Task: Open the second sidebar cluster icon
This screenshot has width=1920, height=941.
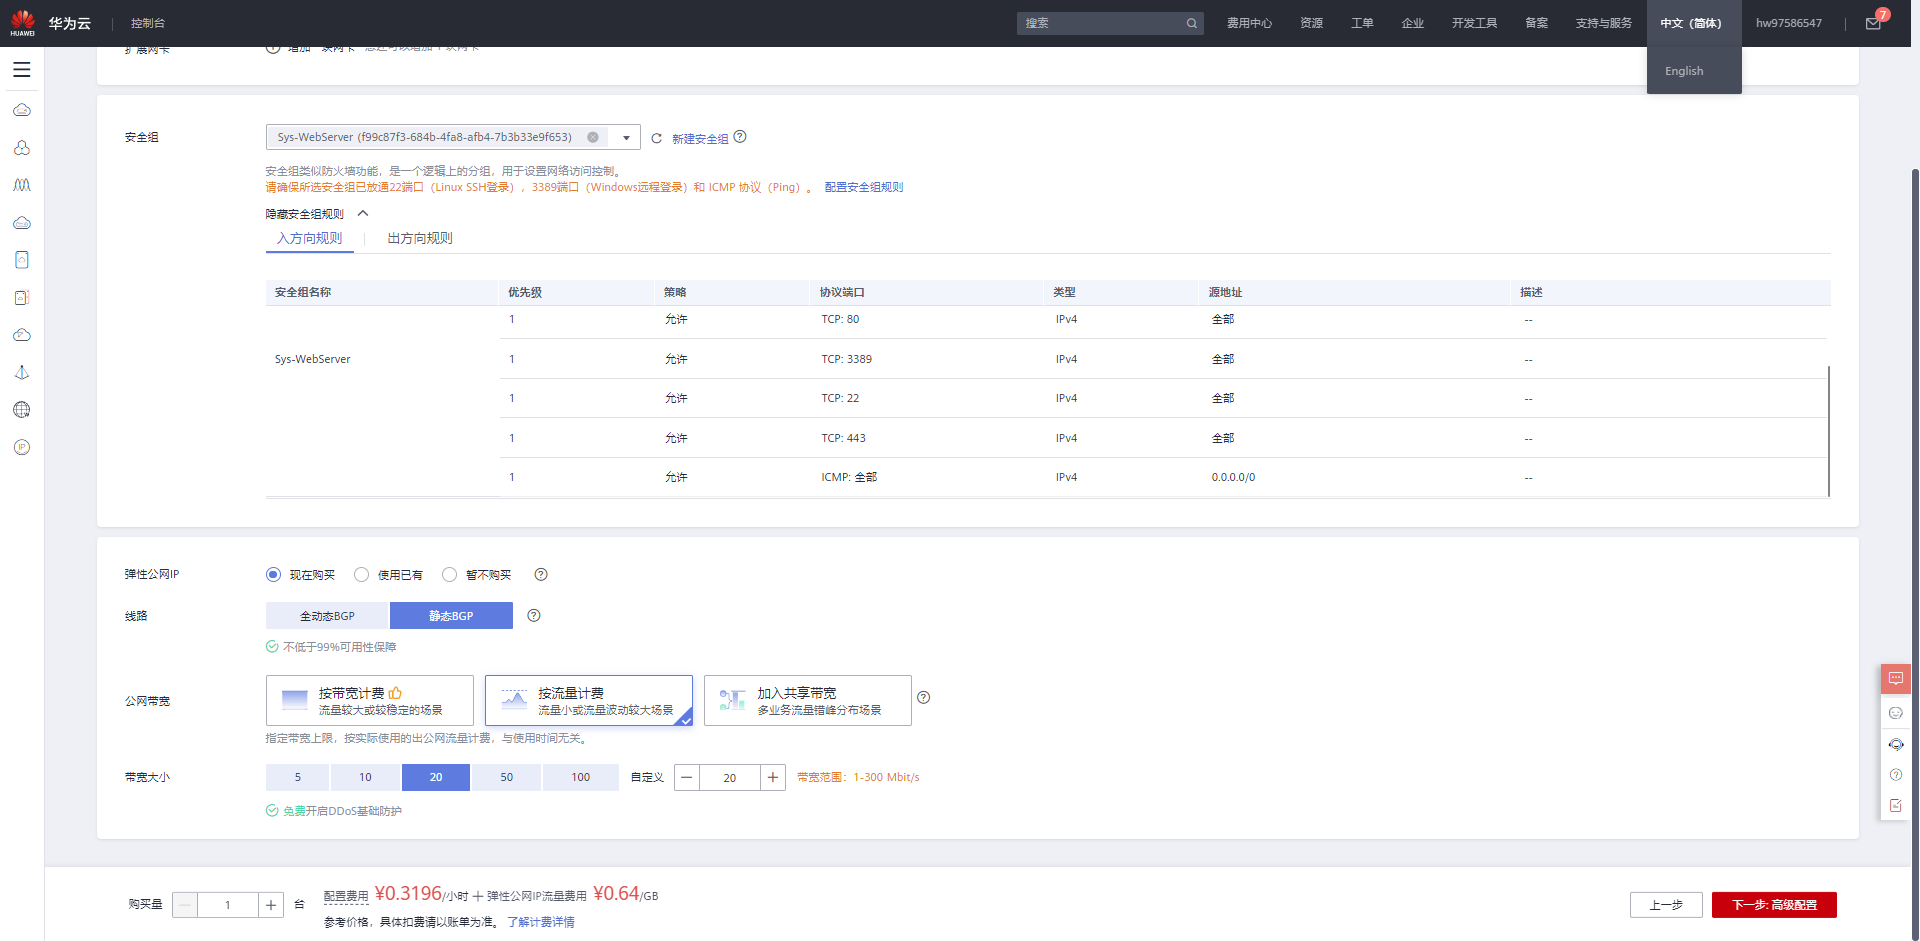Action: (x=22, y=148)
